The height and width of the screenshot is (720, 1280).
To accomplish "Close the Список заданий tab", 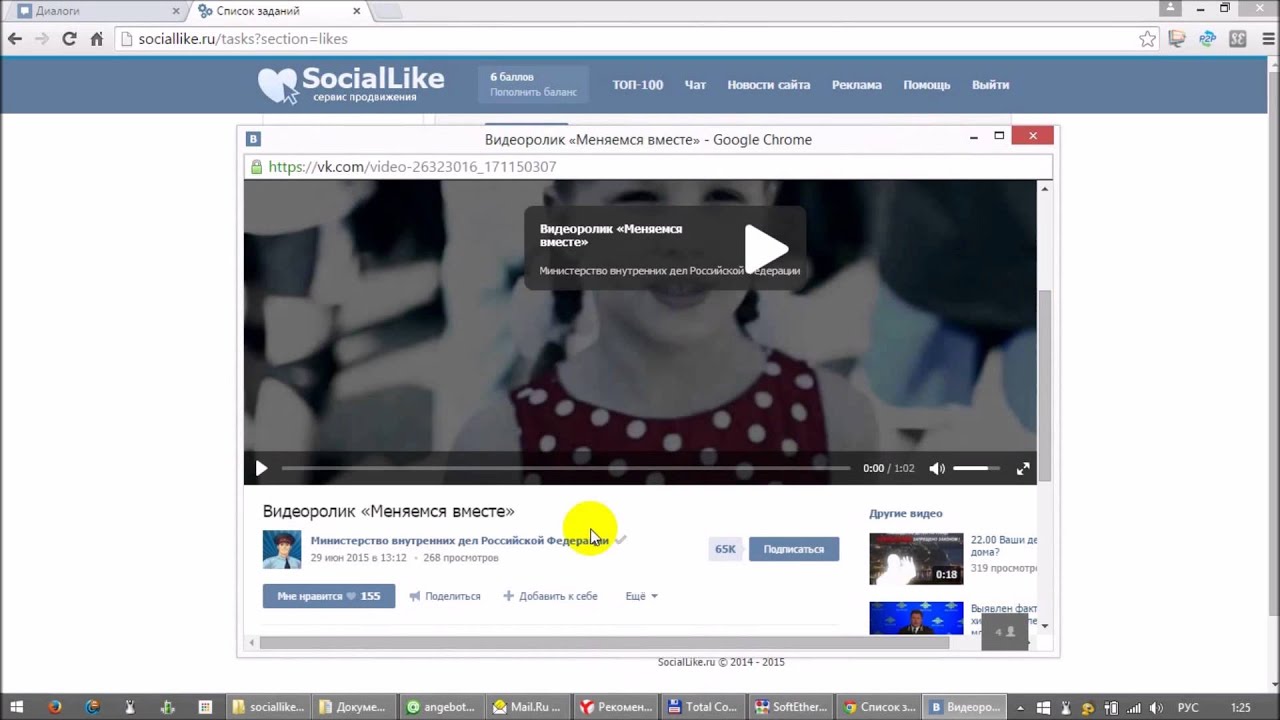I will point(357,11).
